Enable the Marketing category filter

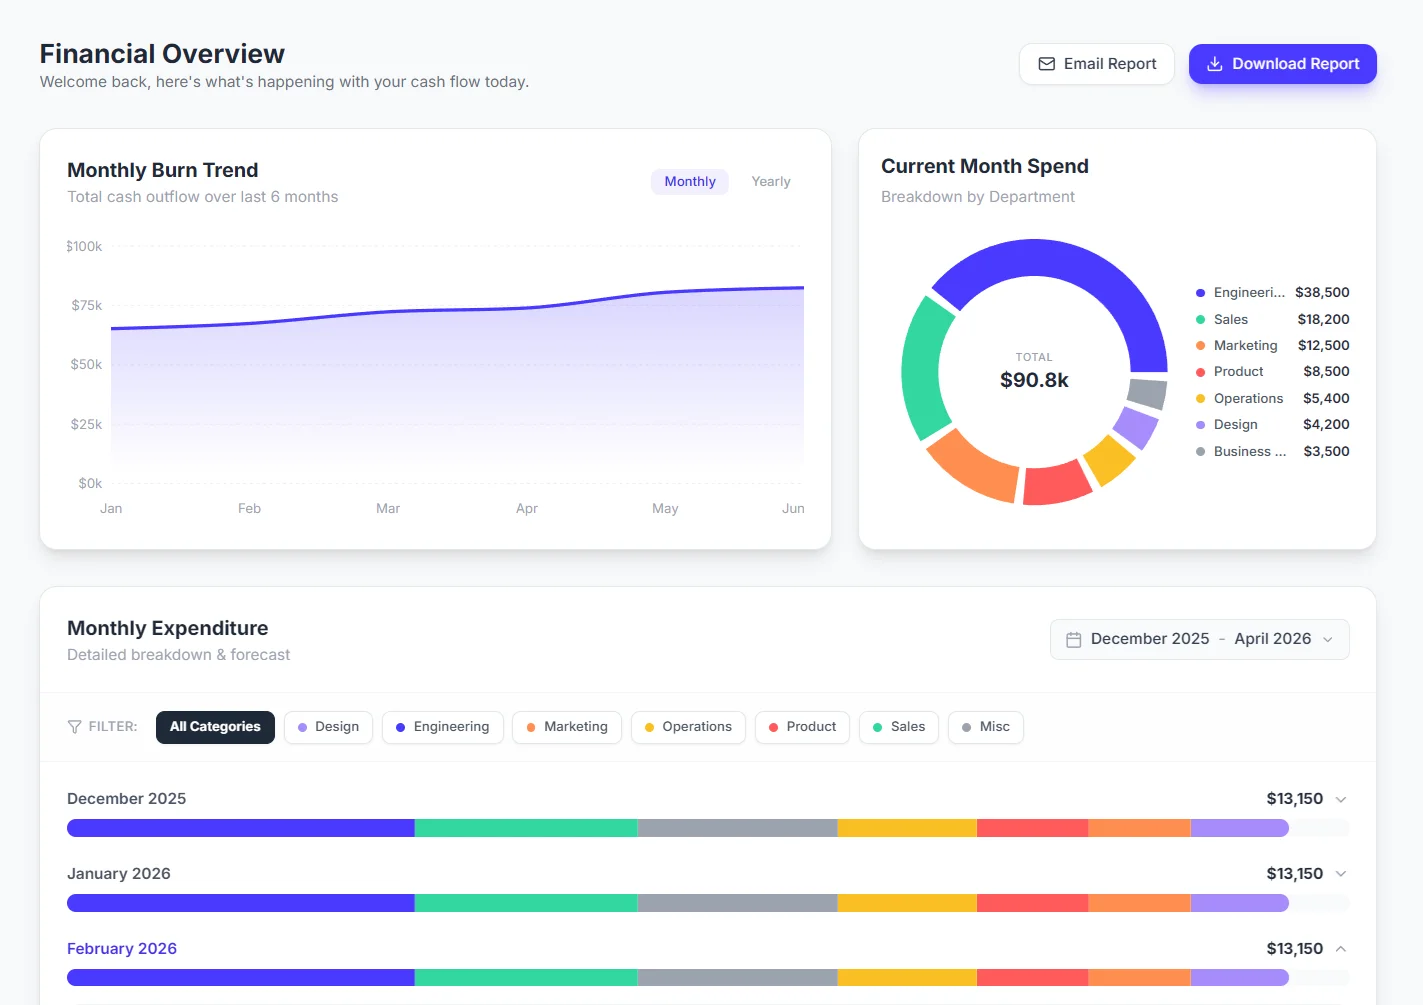(x=567, y=727)
